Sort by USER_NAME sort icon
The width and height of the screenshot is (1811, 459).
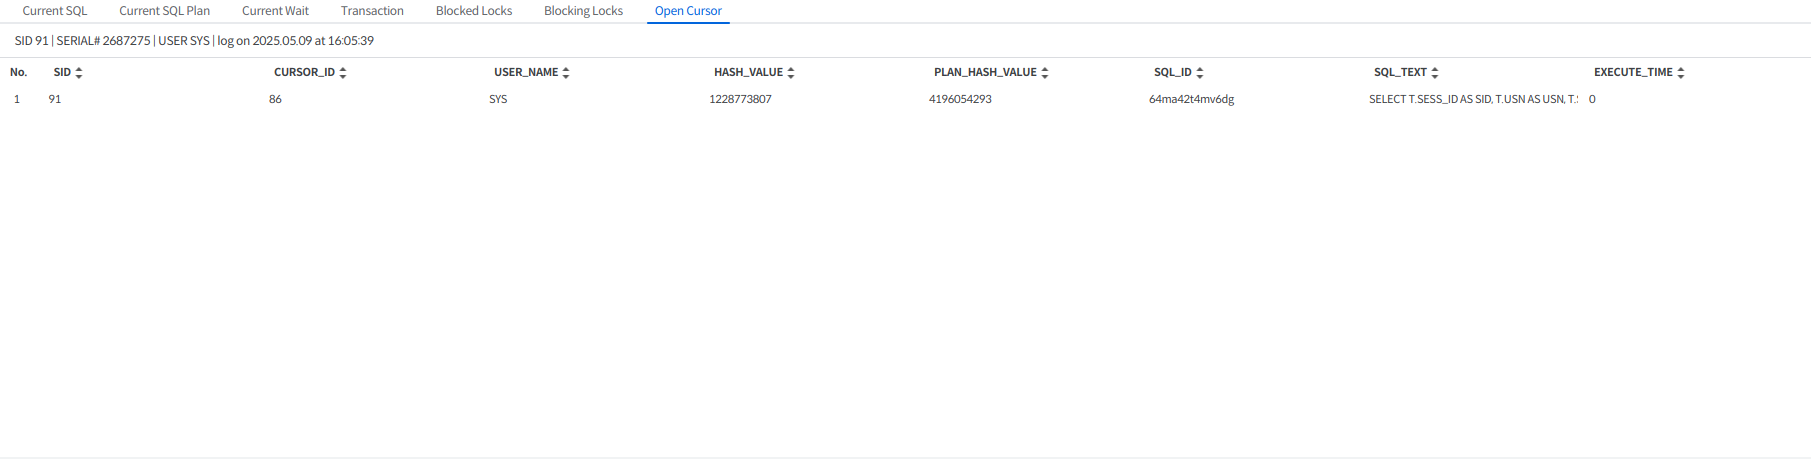566,73
